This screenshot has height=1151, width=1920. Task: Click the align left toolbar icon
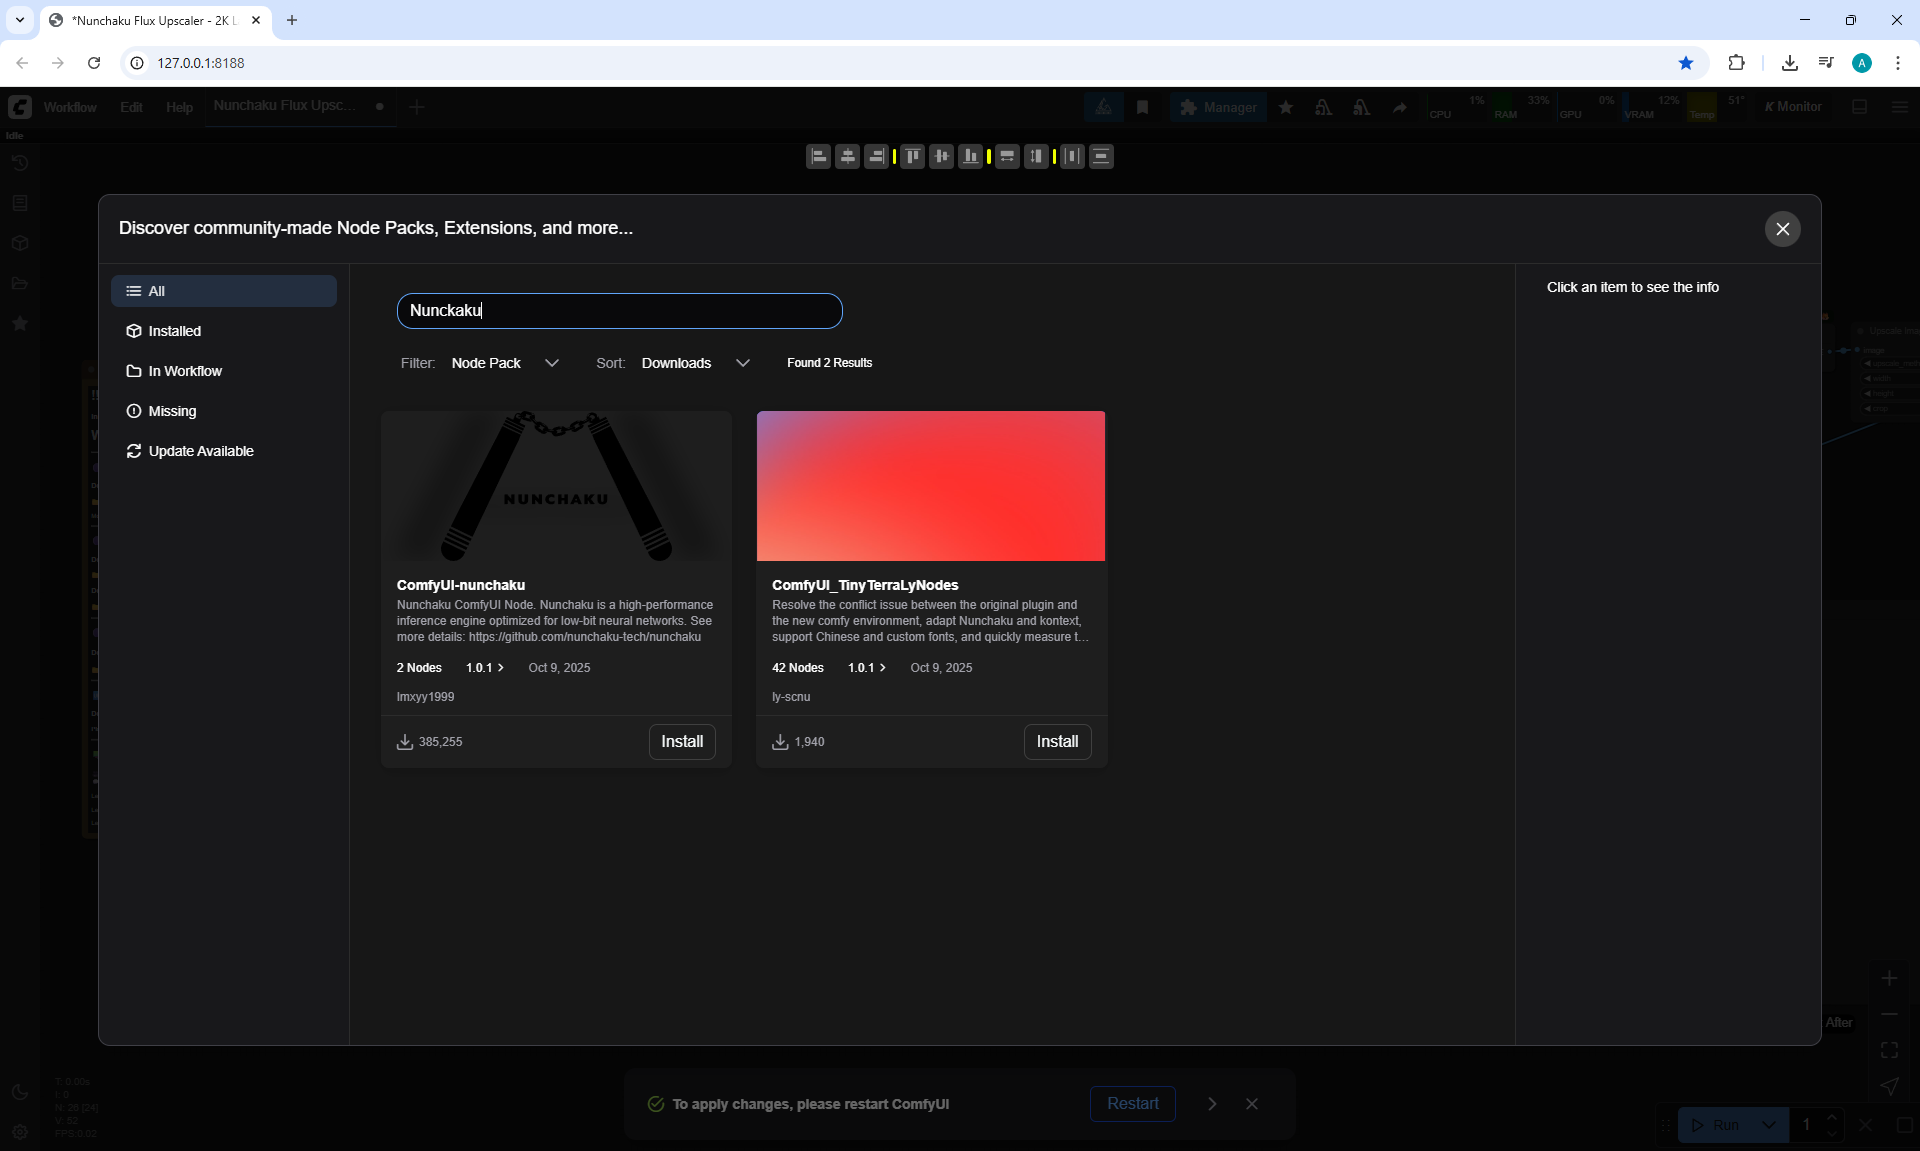[x=818, y=156]
